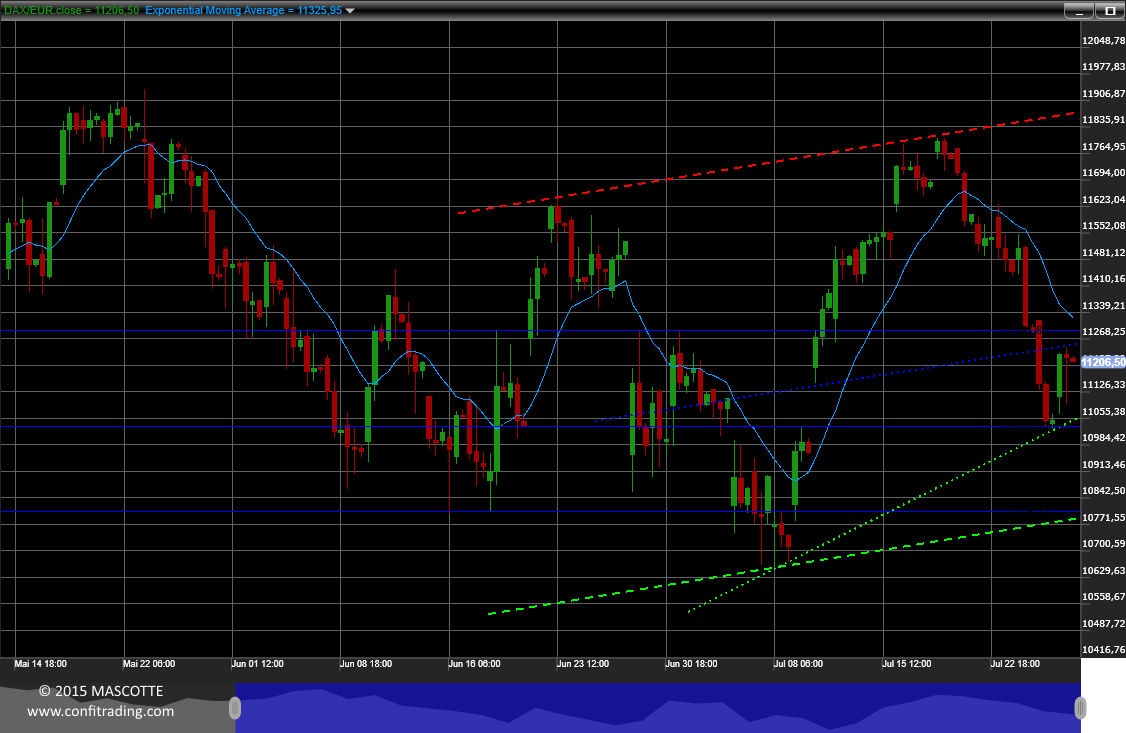Click the 10913,46 price axis label
Image resolution: width=1126 pixels, height=733 pixels.
tap(1103, 465)
